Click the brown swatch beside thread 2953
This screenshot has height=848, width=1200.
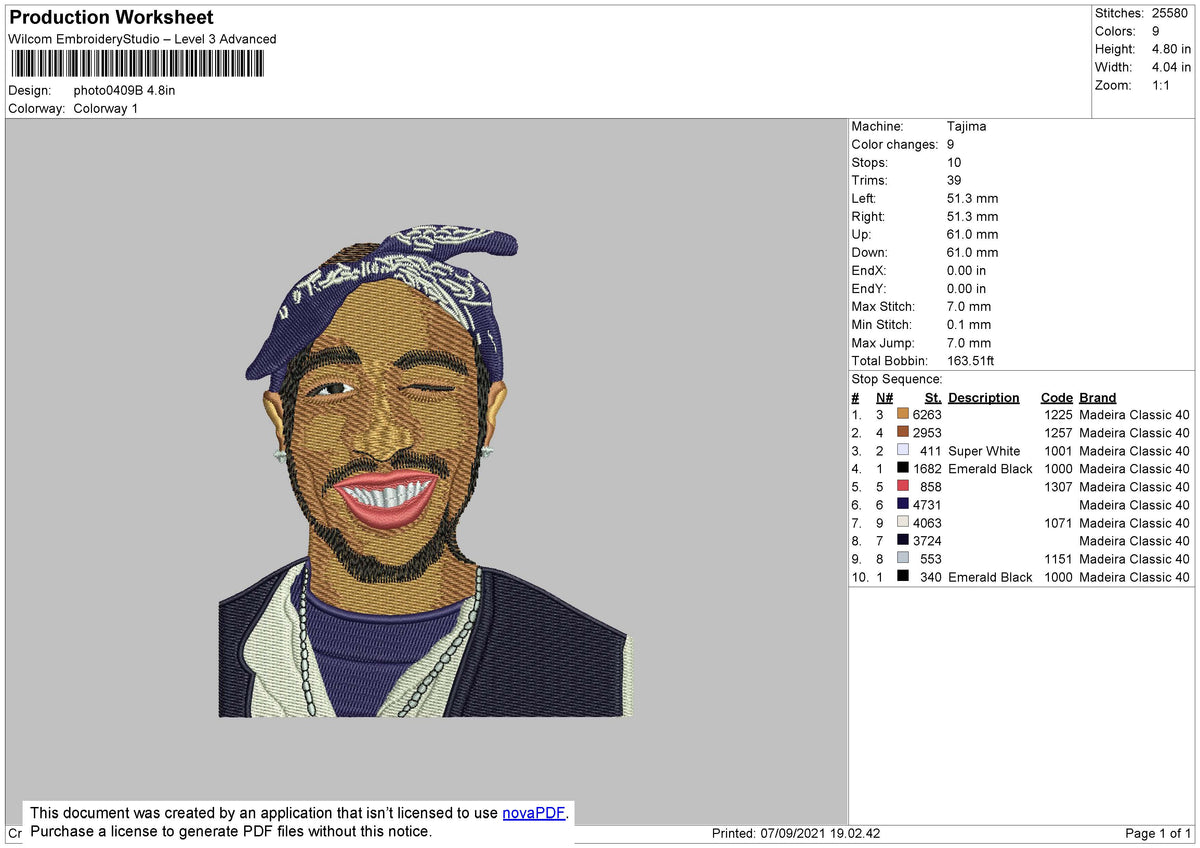[x=904, y=432]
